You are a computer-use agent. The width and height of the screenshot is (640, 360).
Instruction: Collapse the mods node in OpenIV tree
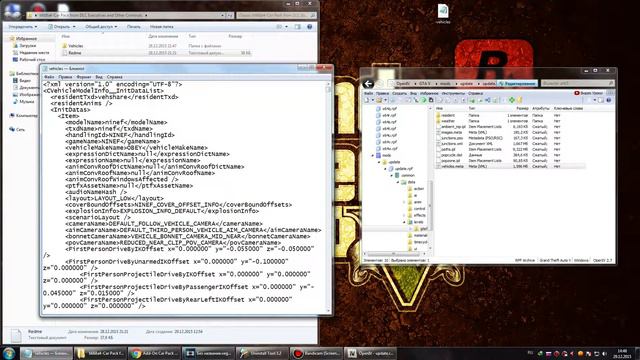click(x=372, y=156)
